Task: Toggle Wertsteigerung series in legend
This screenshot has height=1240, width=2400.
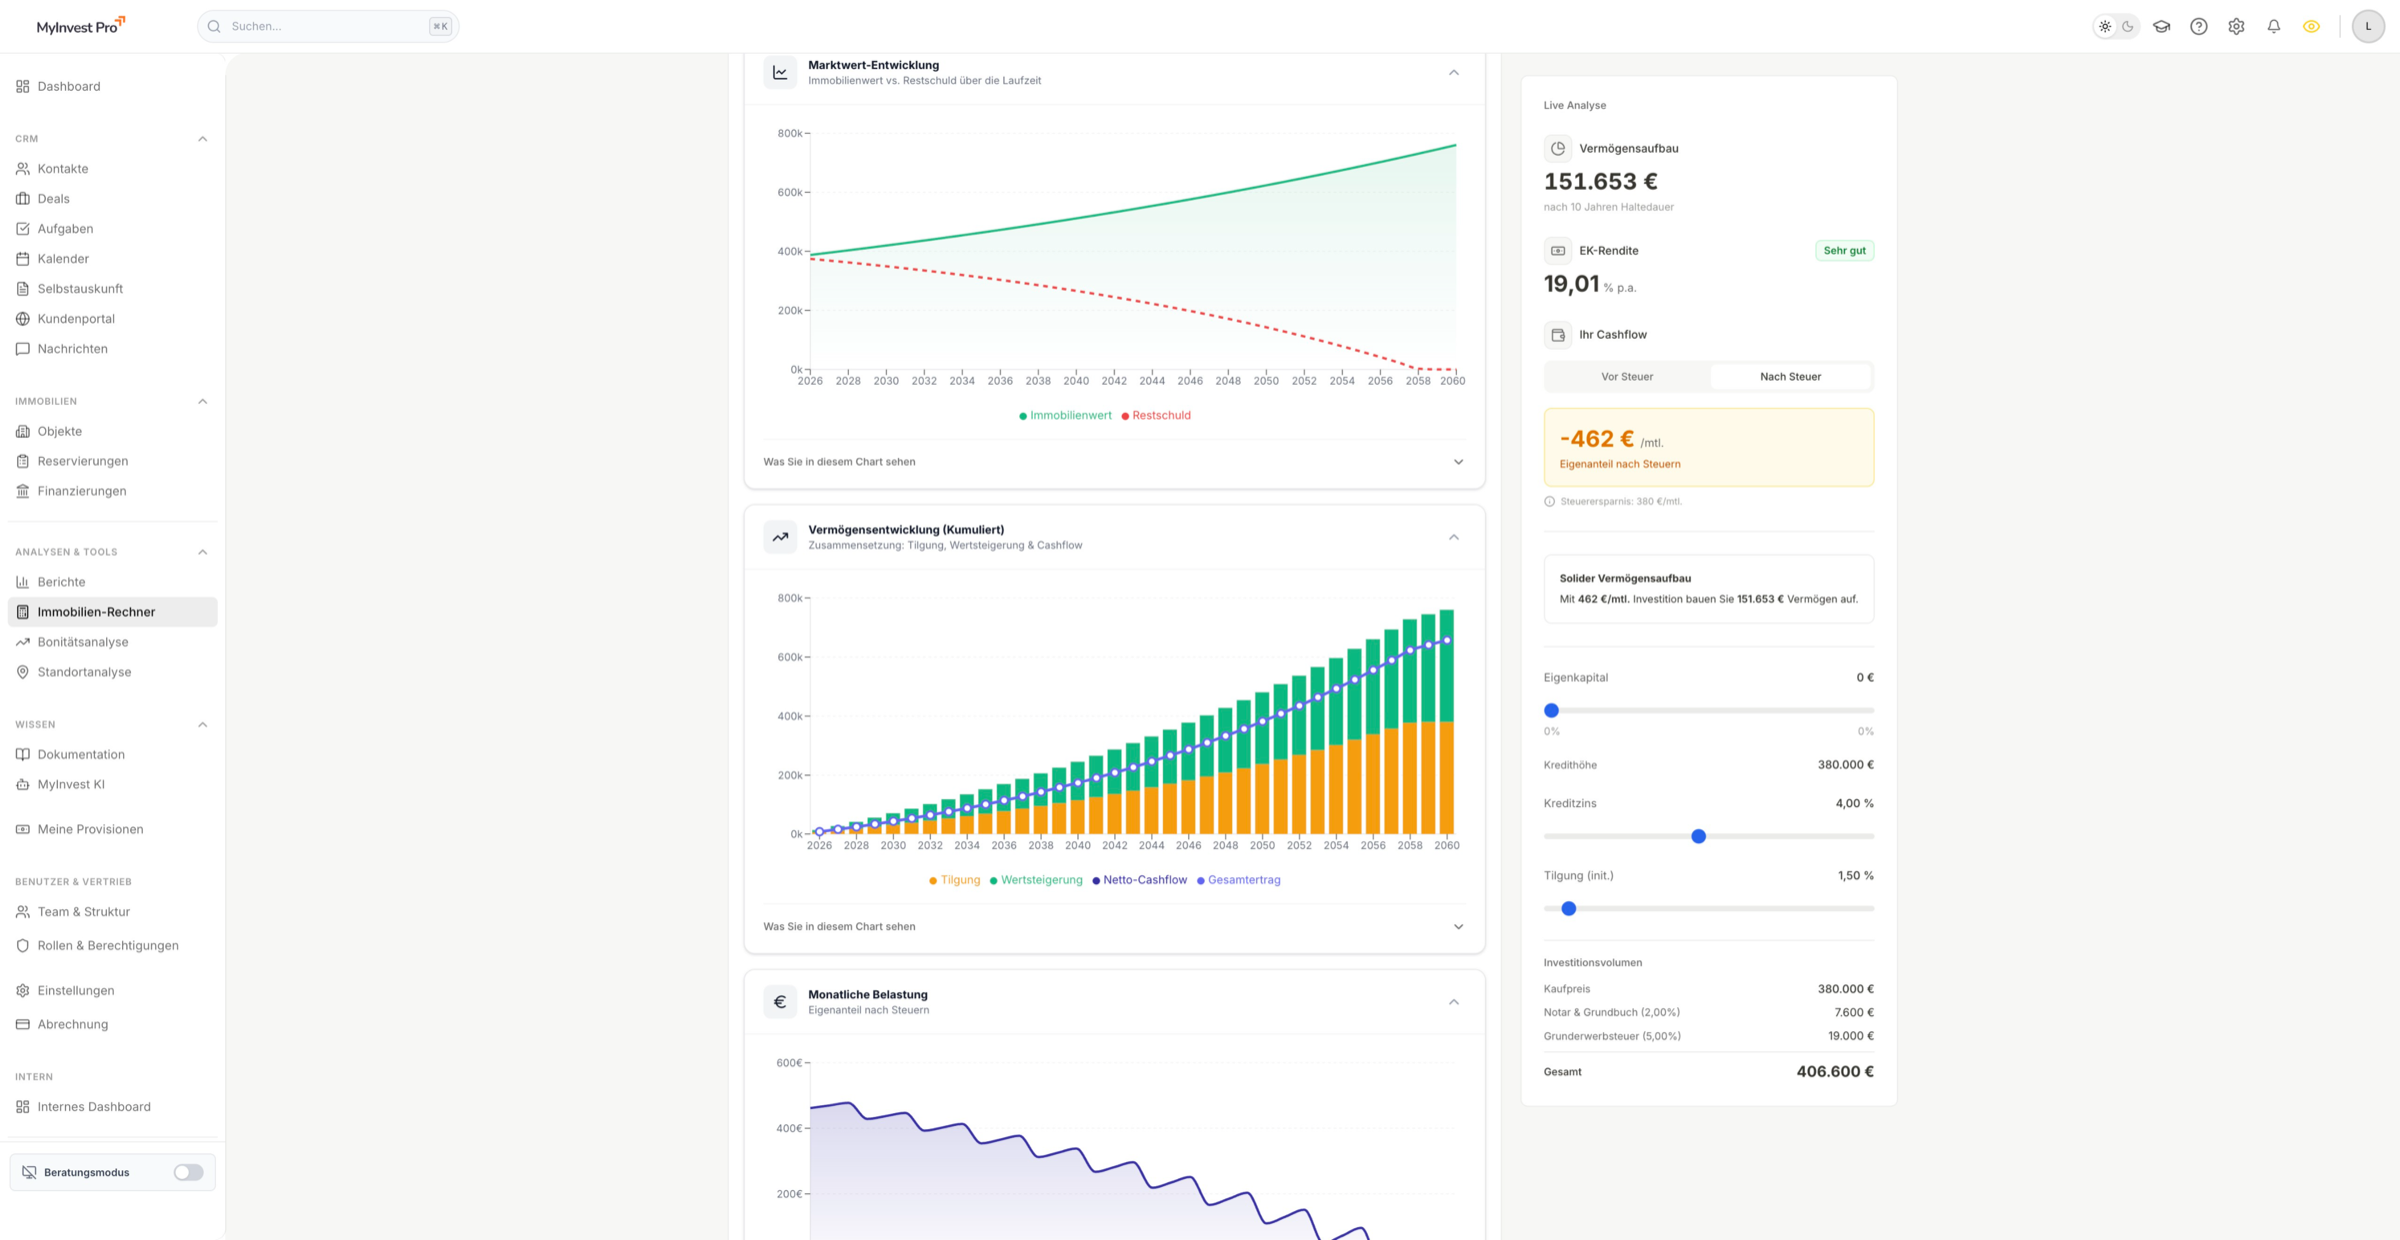Action: point(1036,880)
